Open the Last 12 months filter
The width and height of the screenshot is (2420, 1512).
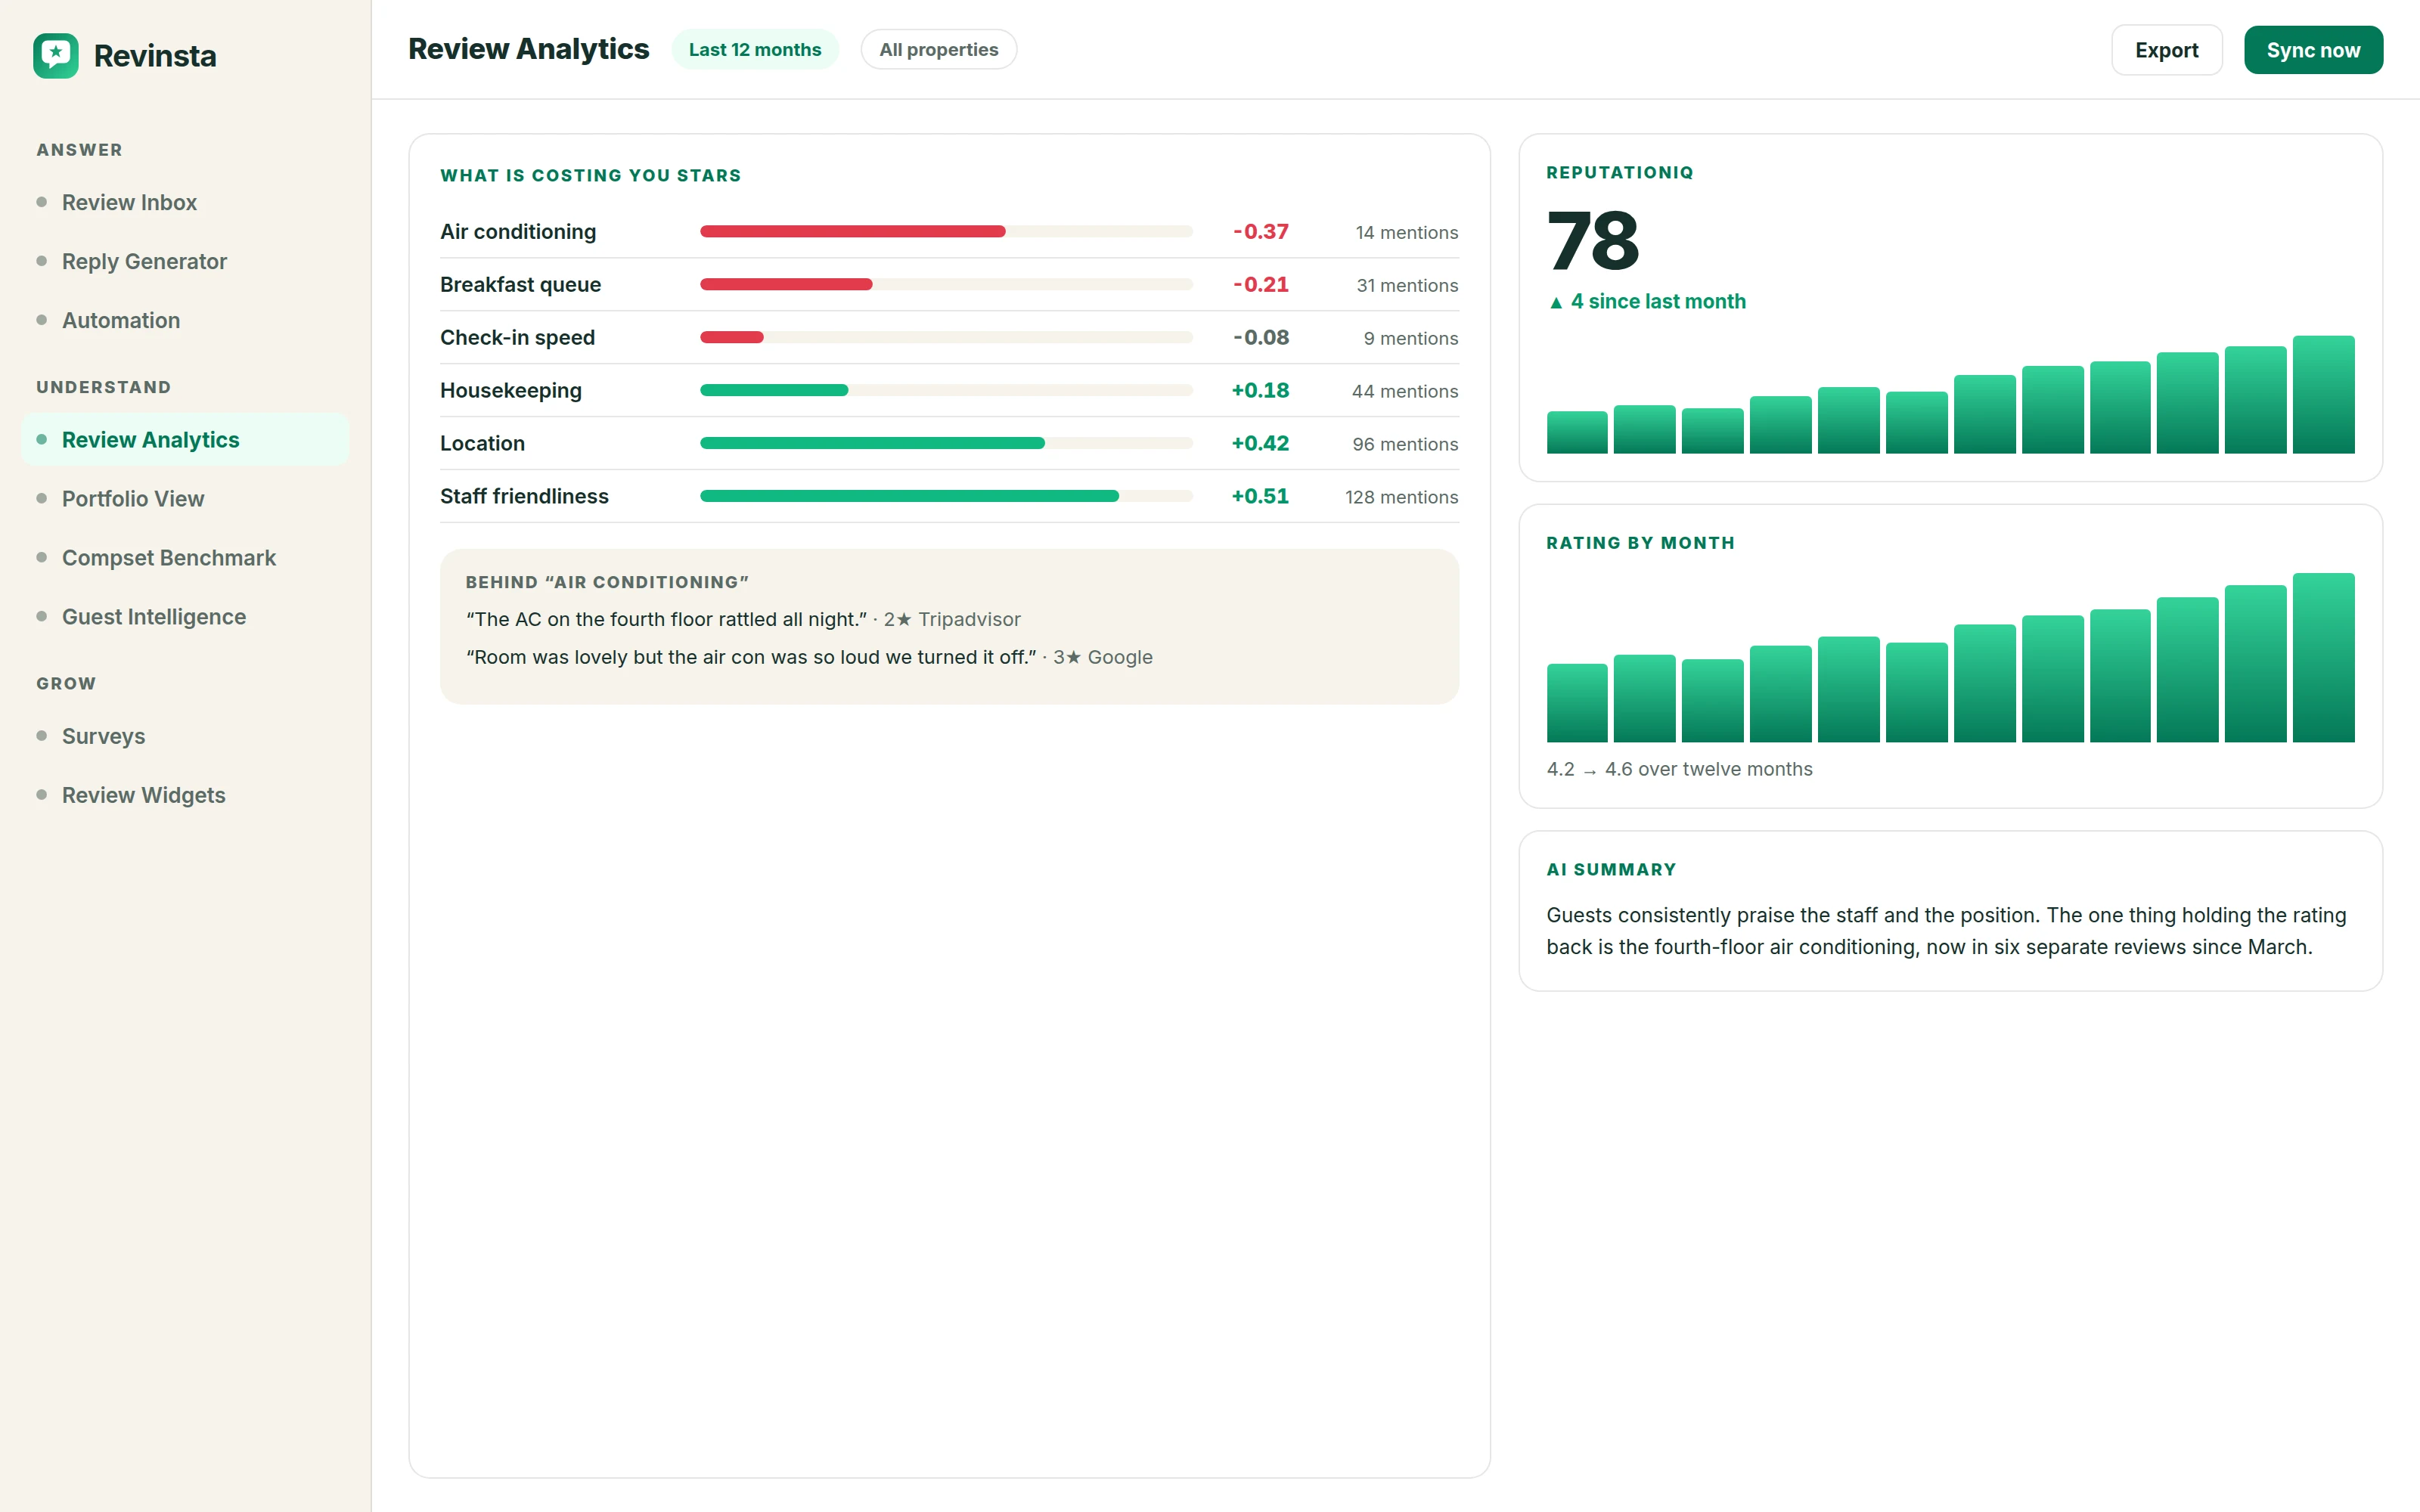pyautogui.click(x=755, y=49)
